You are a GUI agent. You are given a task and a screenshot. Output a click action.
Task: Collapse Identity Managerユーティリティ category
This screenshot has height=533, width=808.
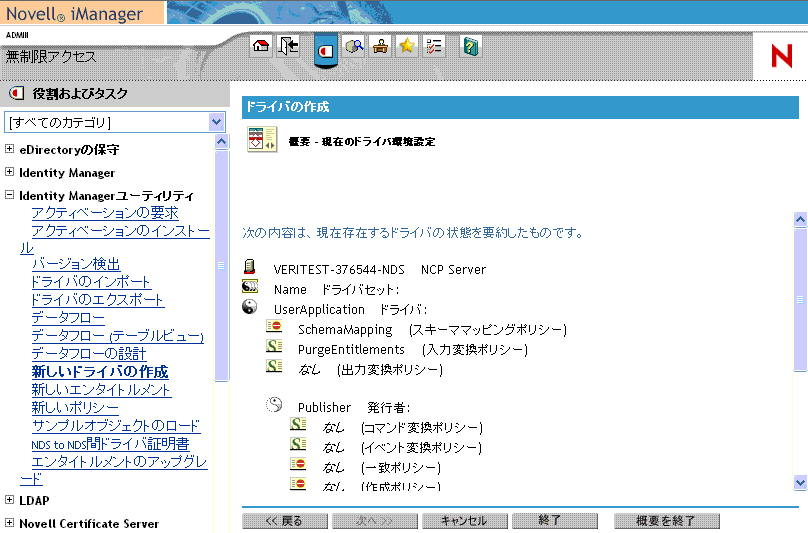pos(9,195)
